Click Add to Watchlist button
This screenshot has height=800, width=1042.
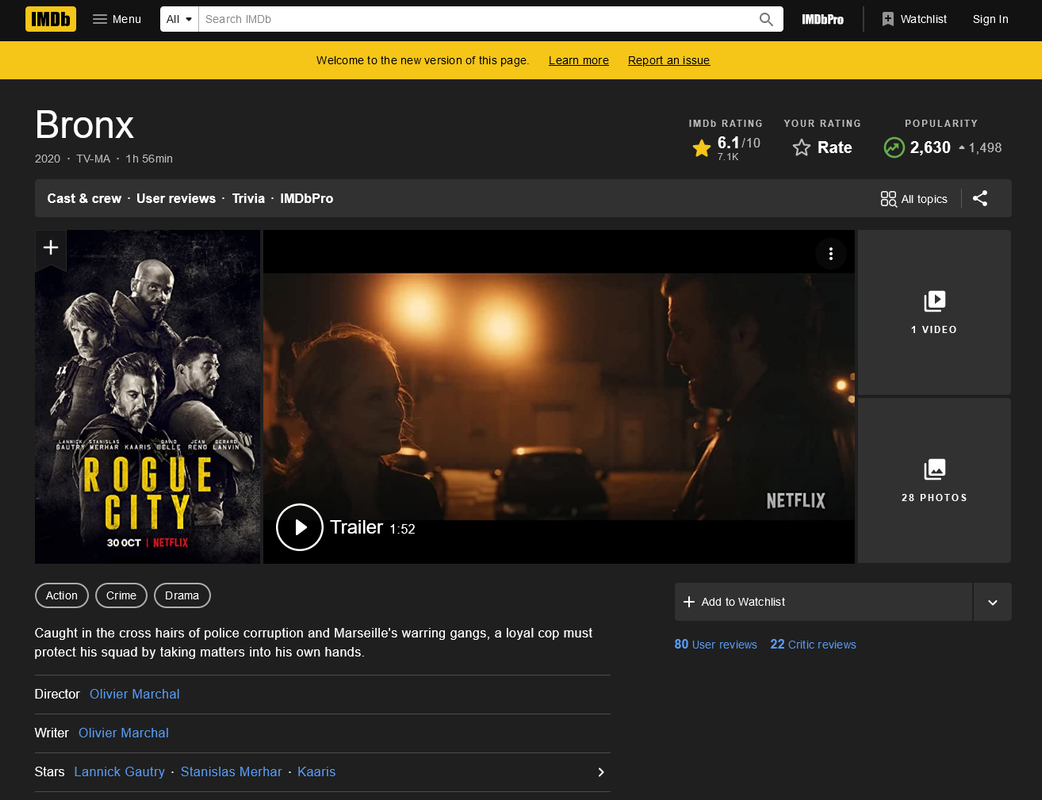pyautogui.click(x=823, y=602)
